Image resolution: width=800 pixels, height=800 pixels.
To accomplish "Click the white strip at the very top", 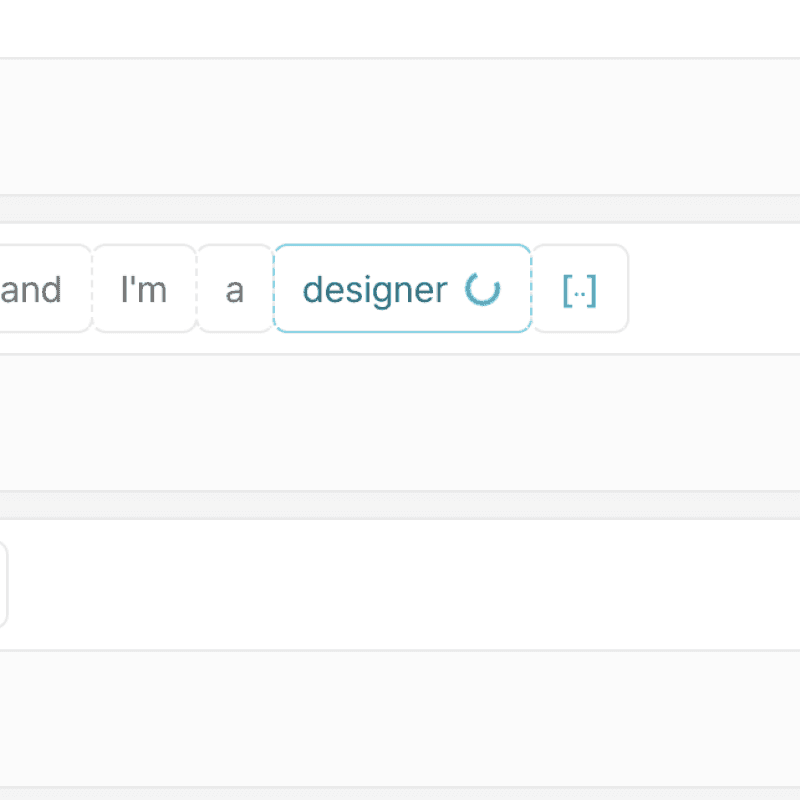I will tap(400, 28).
